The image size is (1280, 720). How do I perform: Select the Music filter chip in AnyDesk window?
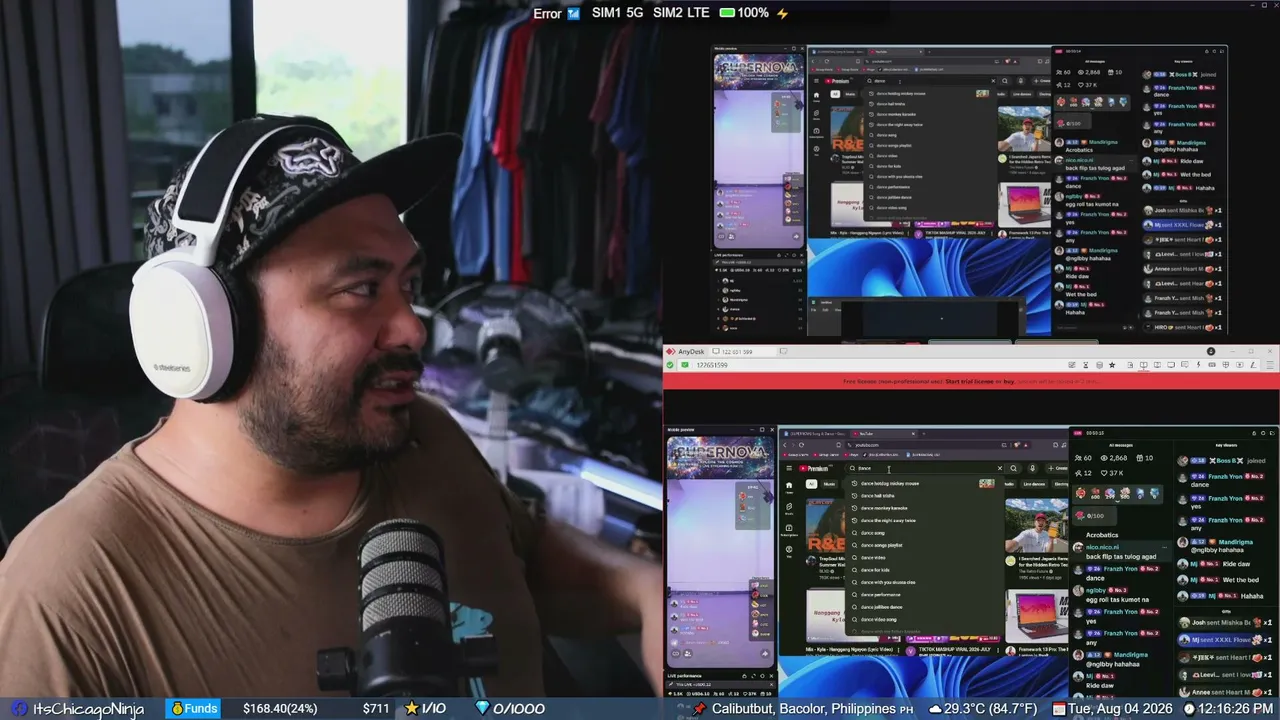click(829, 484)
